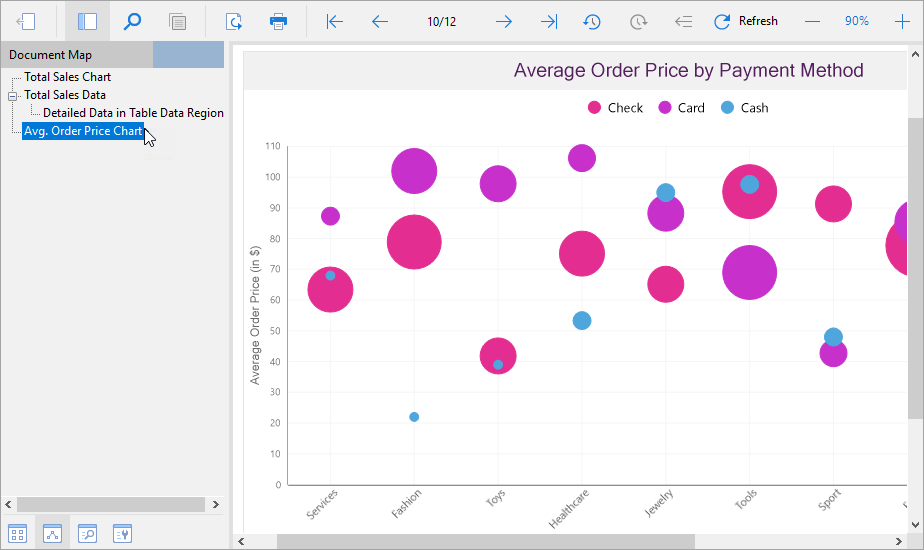Toggle the sidebar panel button
The height and width of the screenshot is (550, 924).
87,22
